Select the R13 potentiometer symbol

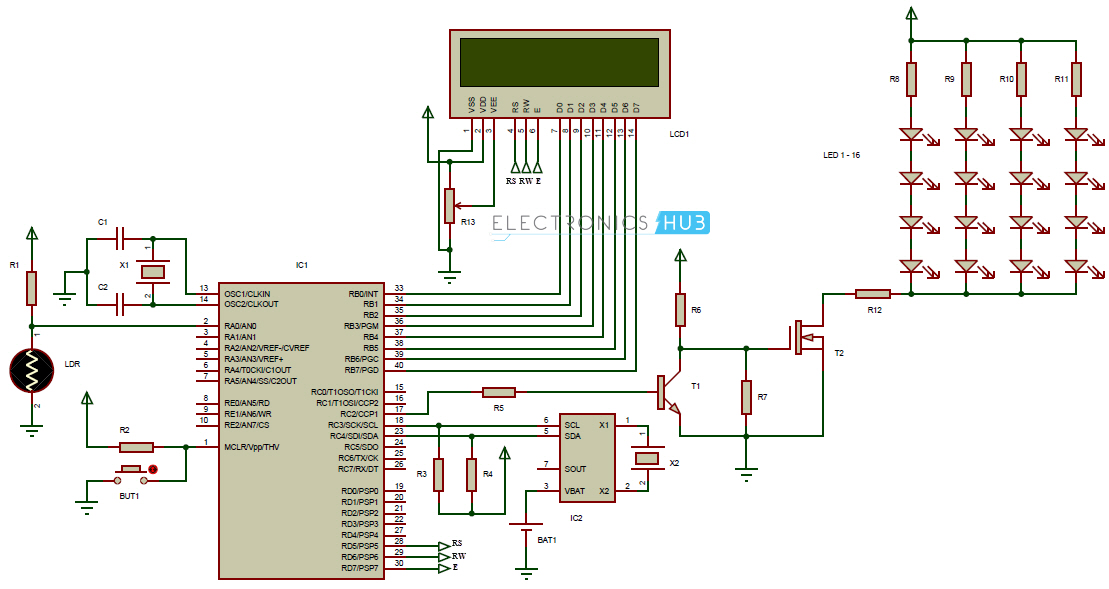point(449,206)
